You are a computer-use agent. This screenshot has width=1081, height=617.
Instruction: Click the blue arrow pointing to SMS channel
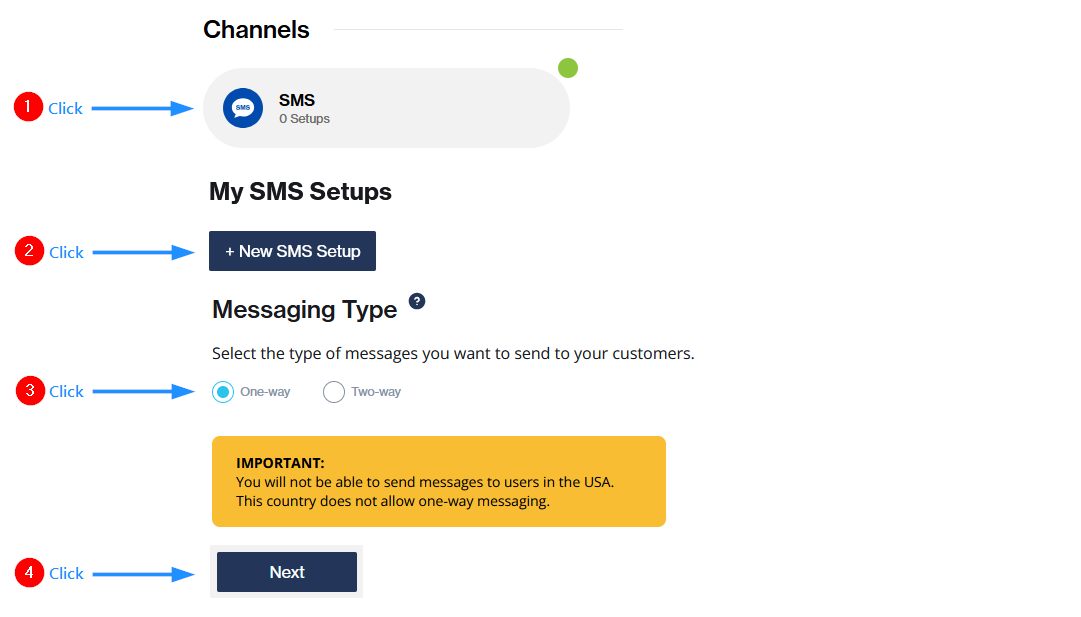click(142, 108)
